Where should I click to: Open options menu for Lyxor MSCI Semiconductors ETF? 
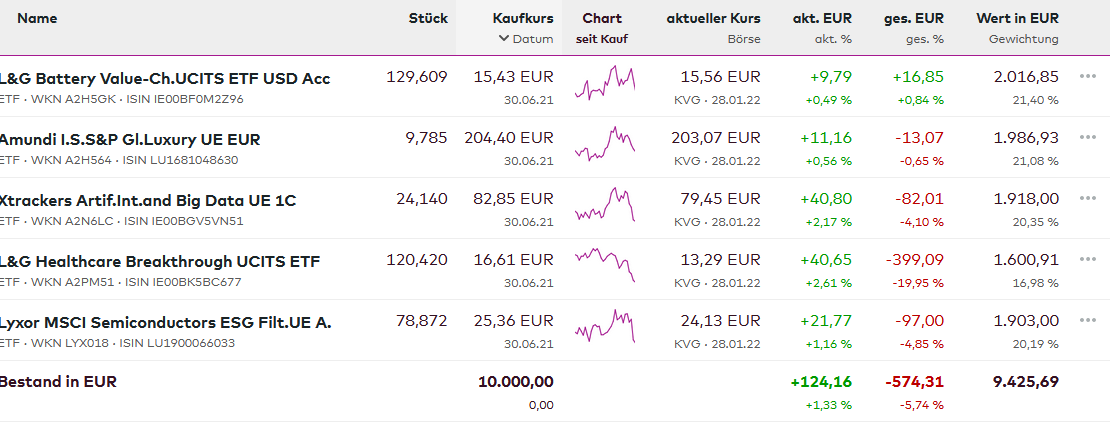(x=1088, y=321)
